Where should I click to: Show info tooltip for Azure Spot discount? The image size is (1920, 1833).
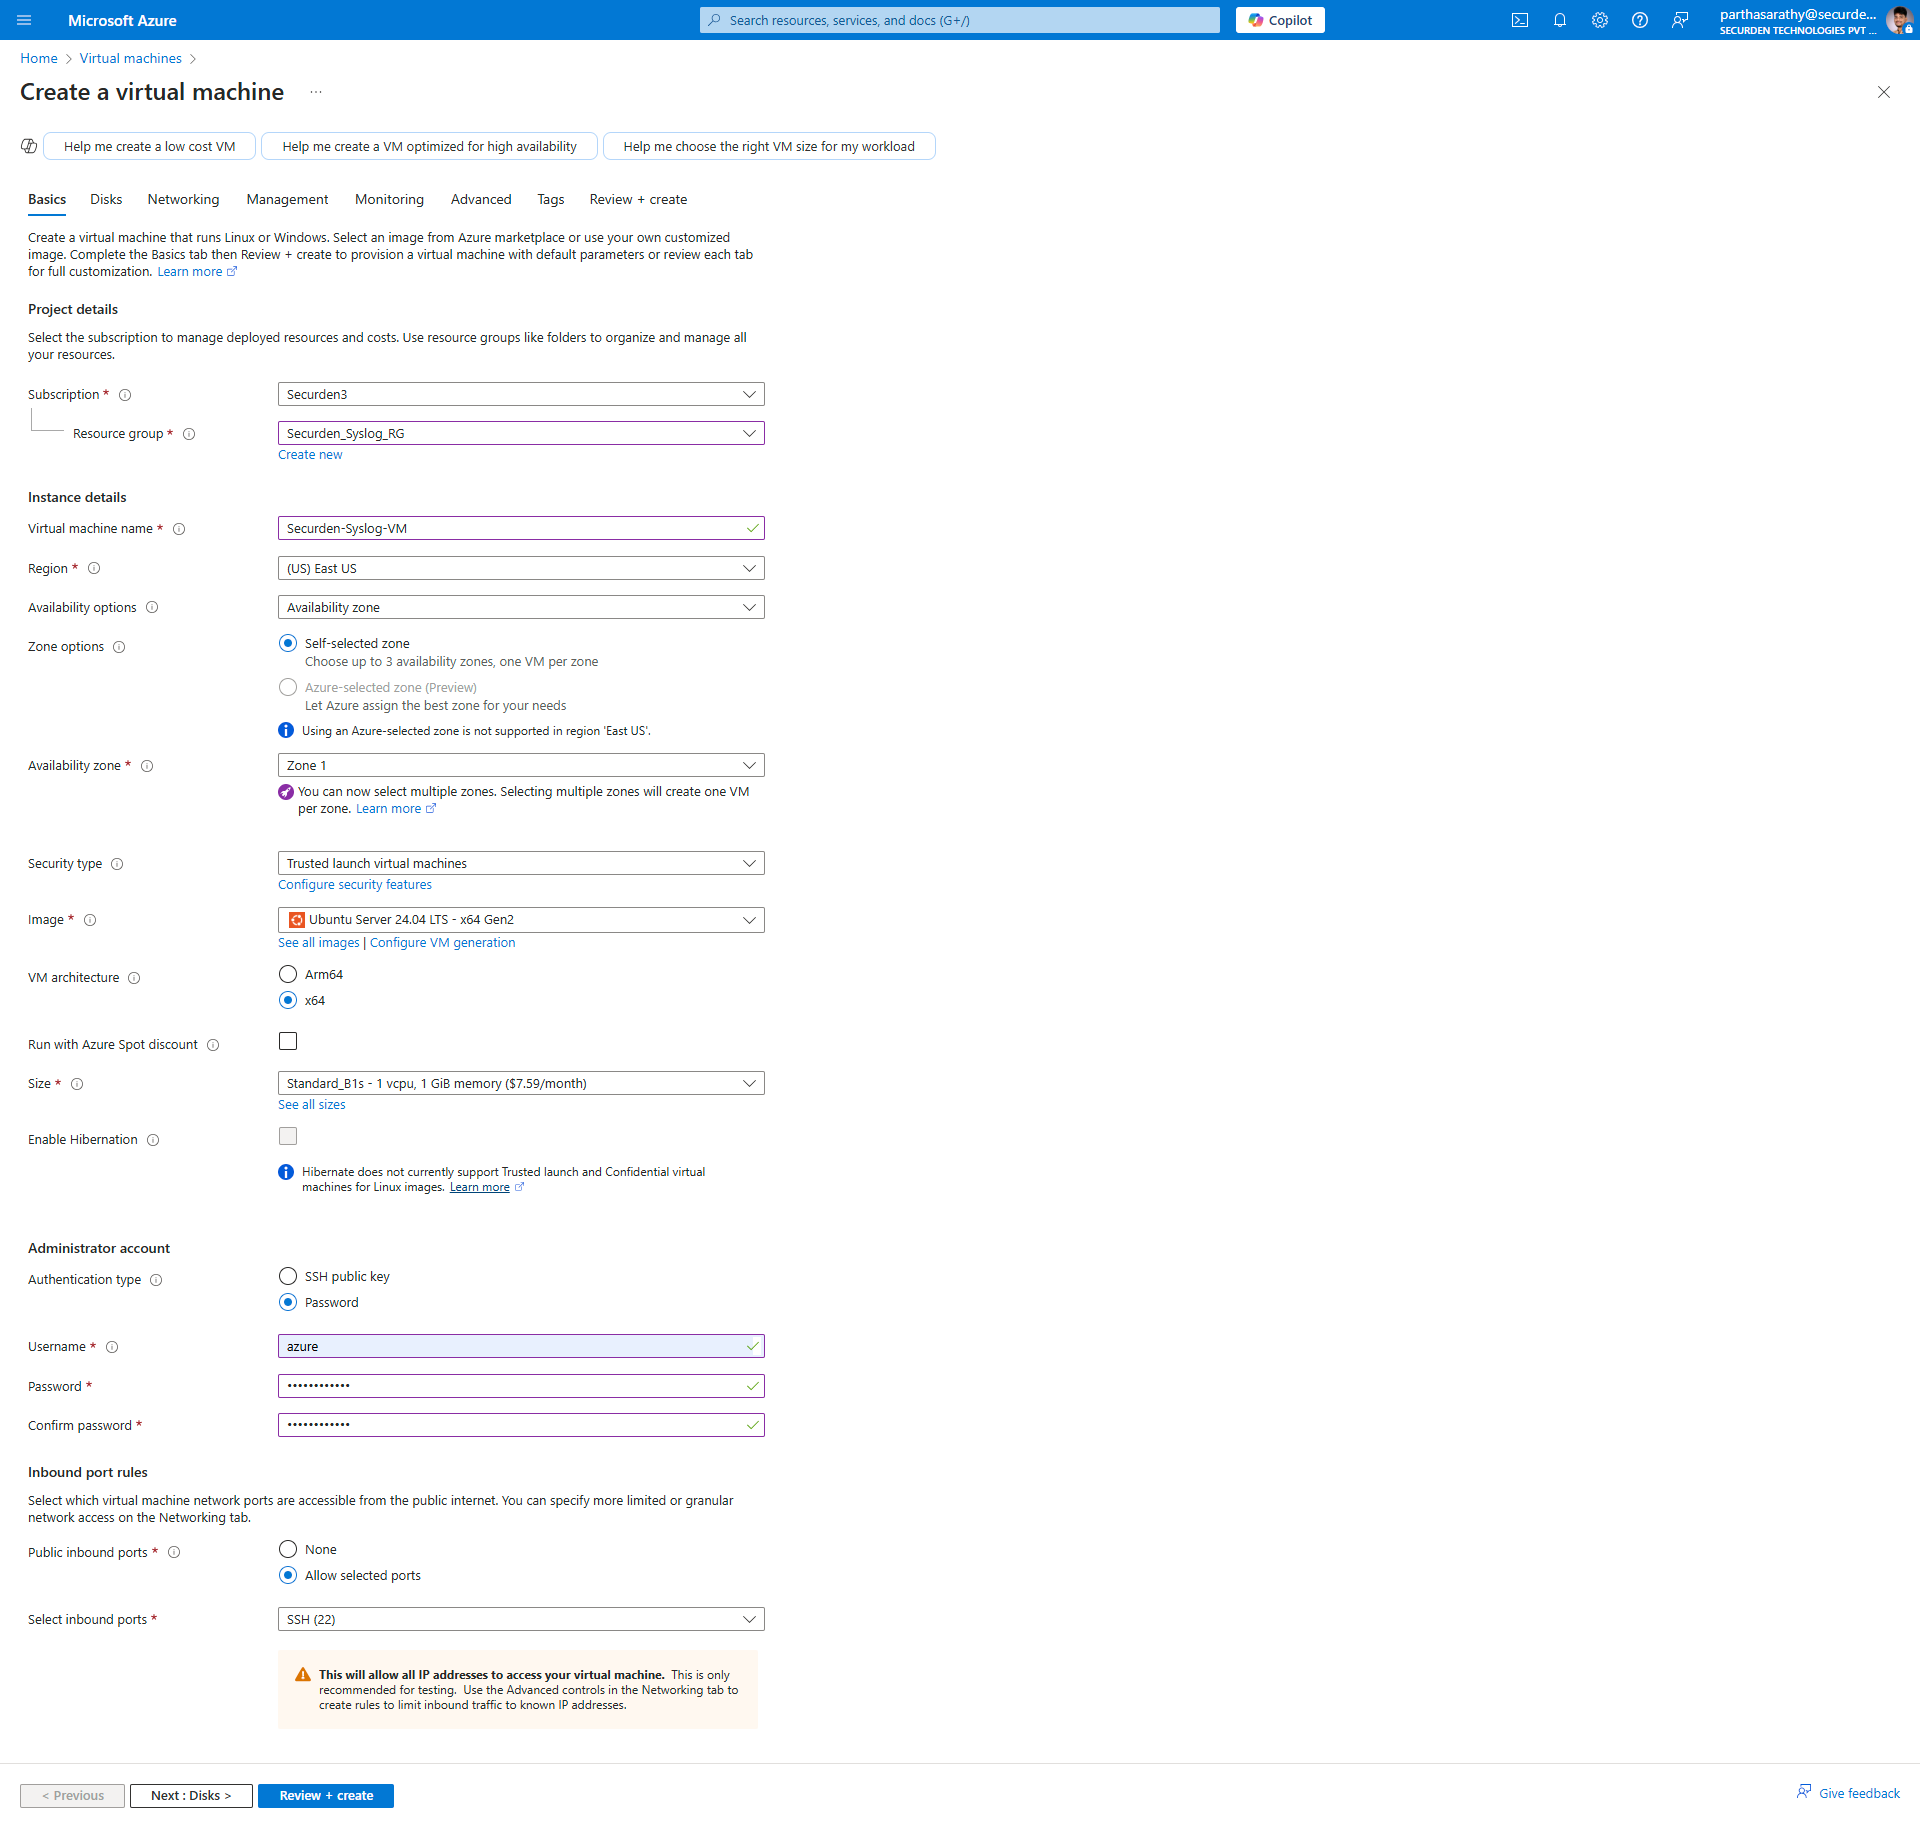click(x=213, y=1045)
